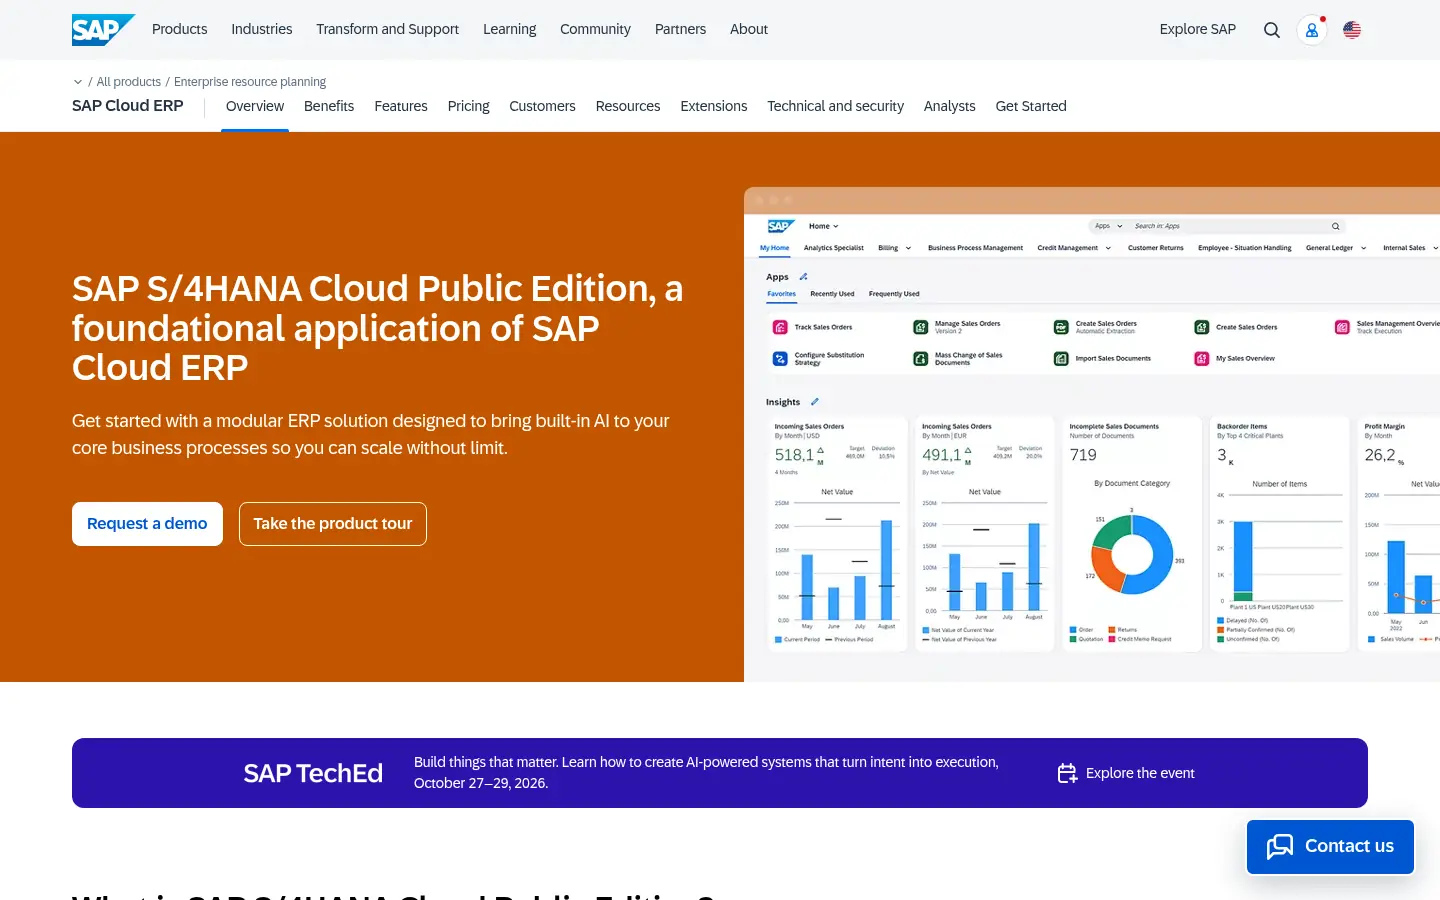1440x900 pixels.
Task: Open the search magnifier icon
Action: point(1272,30)
